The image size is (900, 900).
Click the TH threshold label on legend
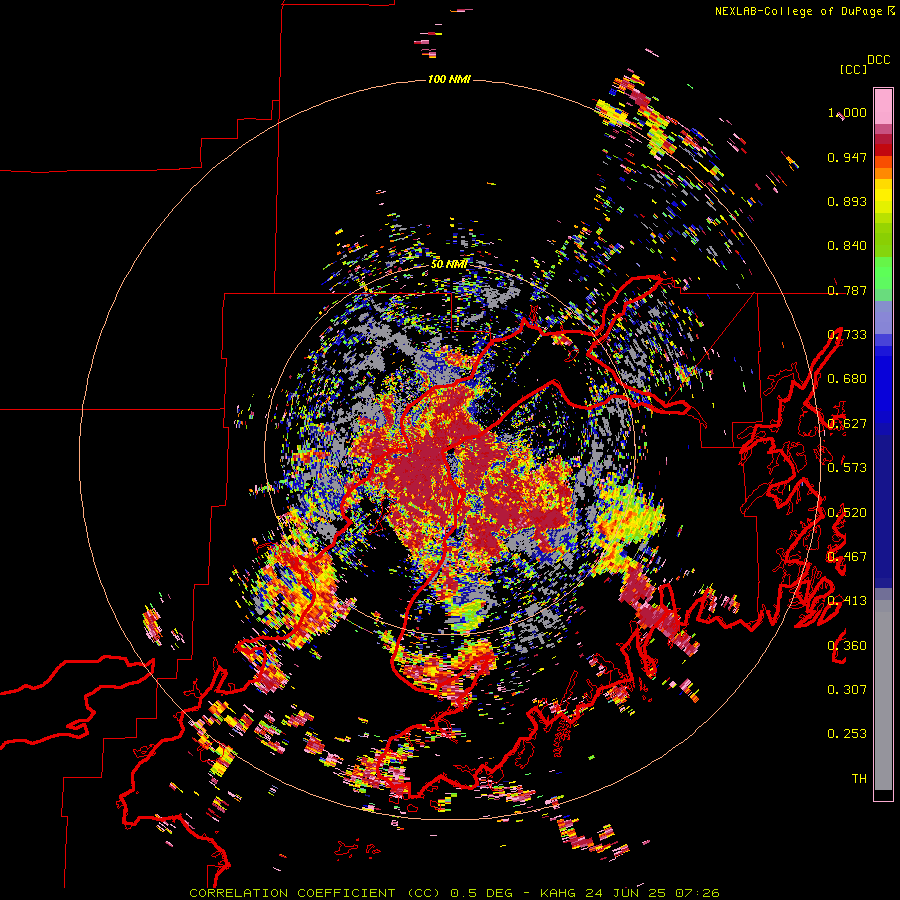[859, 779]
